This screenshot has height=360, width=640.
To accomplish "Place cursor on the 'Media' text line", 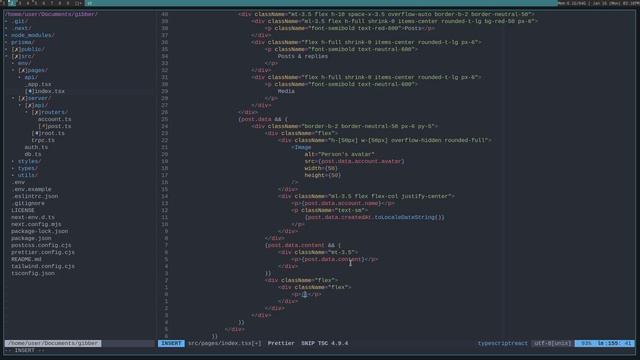I will pyautogui.click(x=286, y=91).
